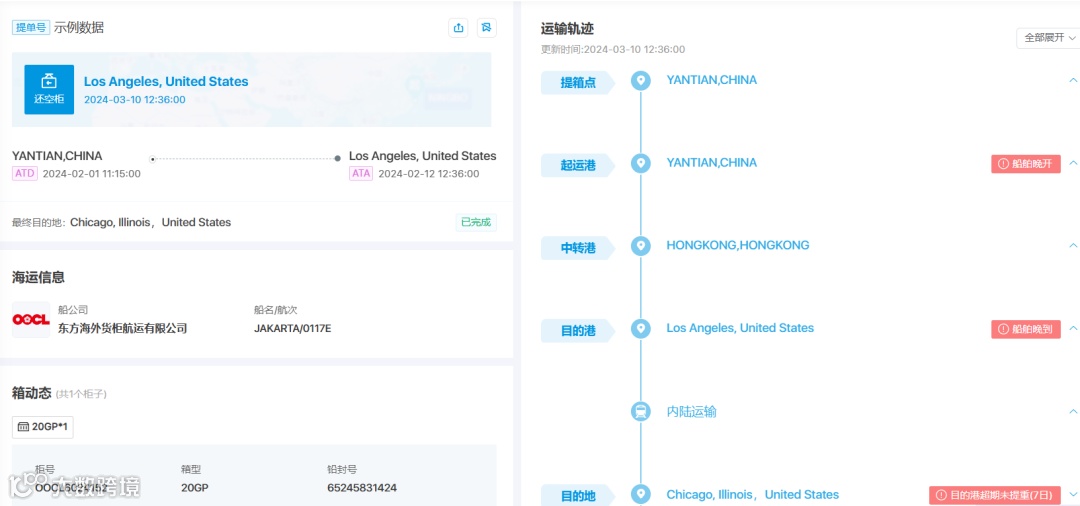This screenshot has width=1080, height=506.
Task: Click carrier name 东方海外货柜航运有限公司
Action: (x=123, y=328)
